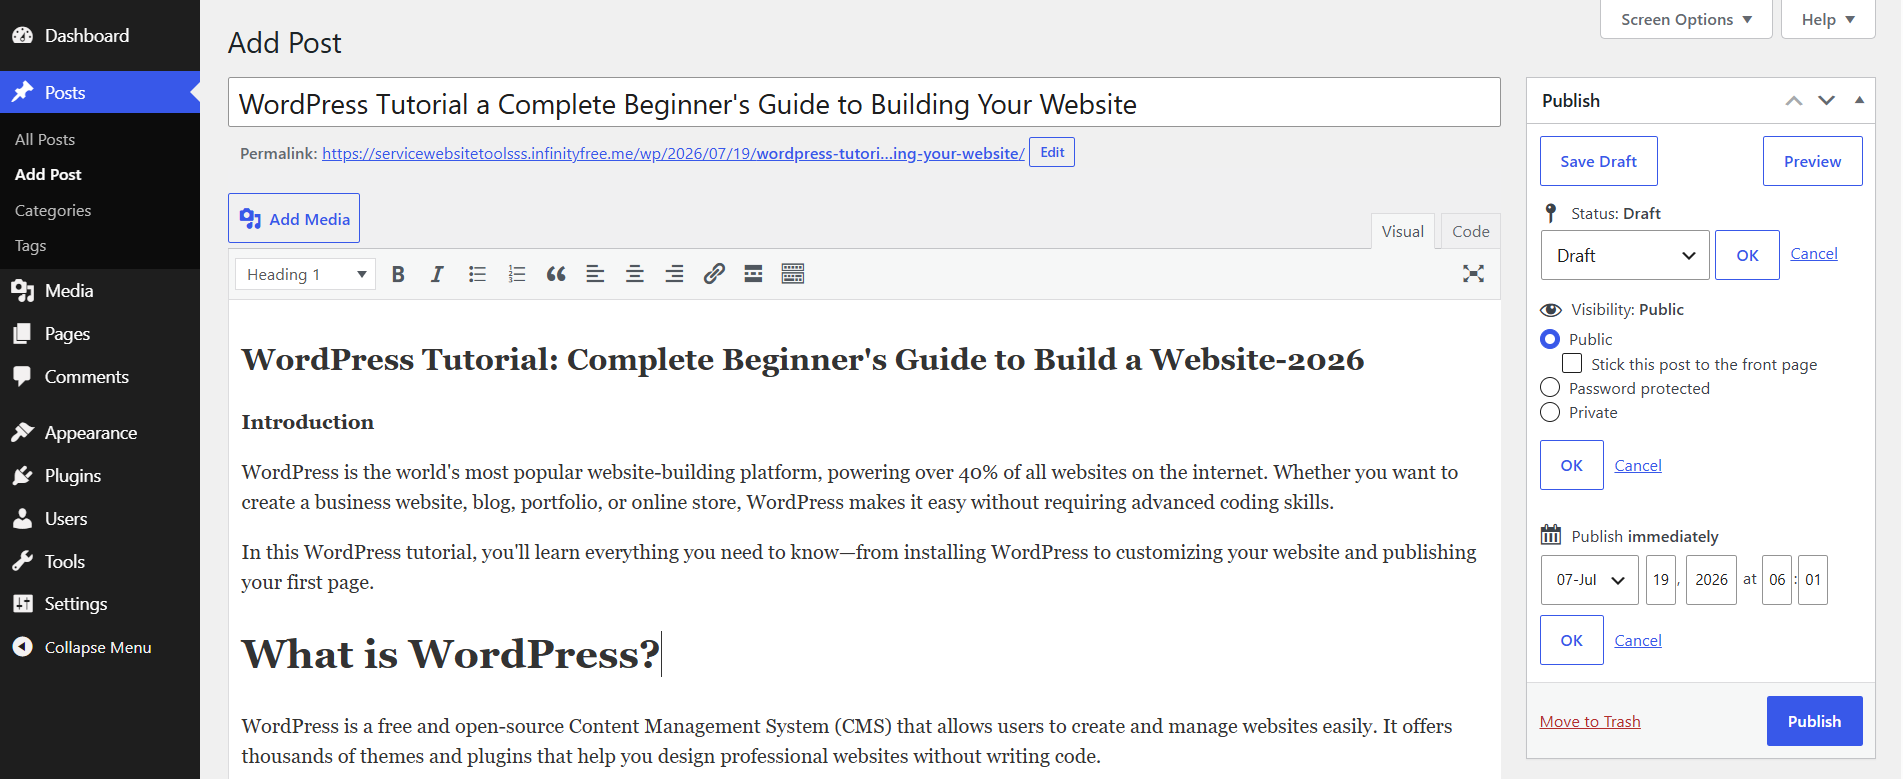Move the Publish box down
Screen dimensions: 1903x779
(1826, 101)
